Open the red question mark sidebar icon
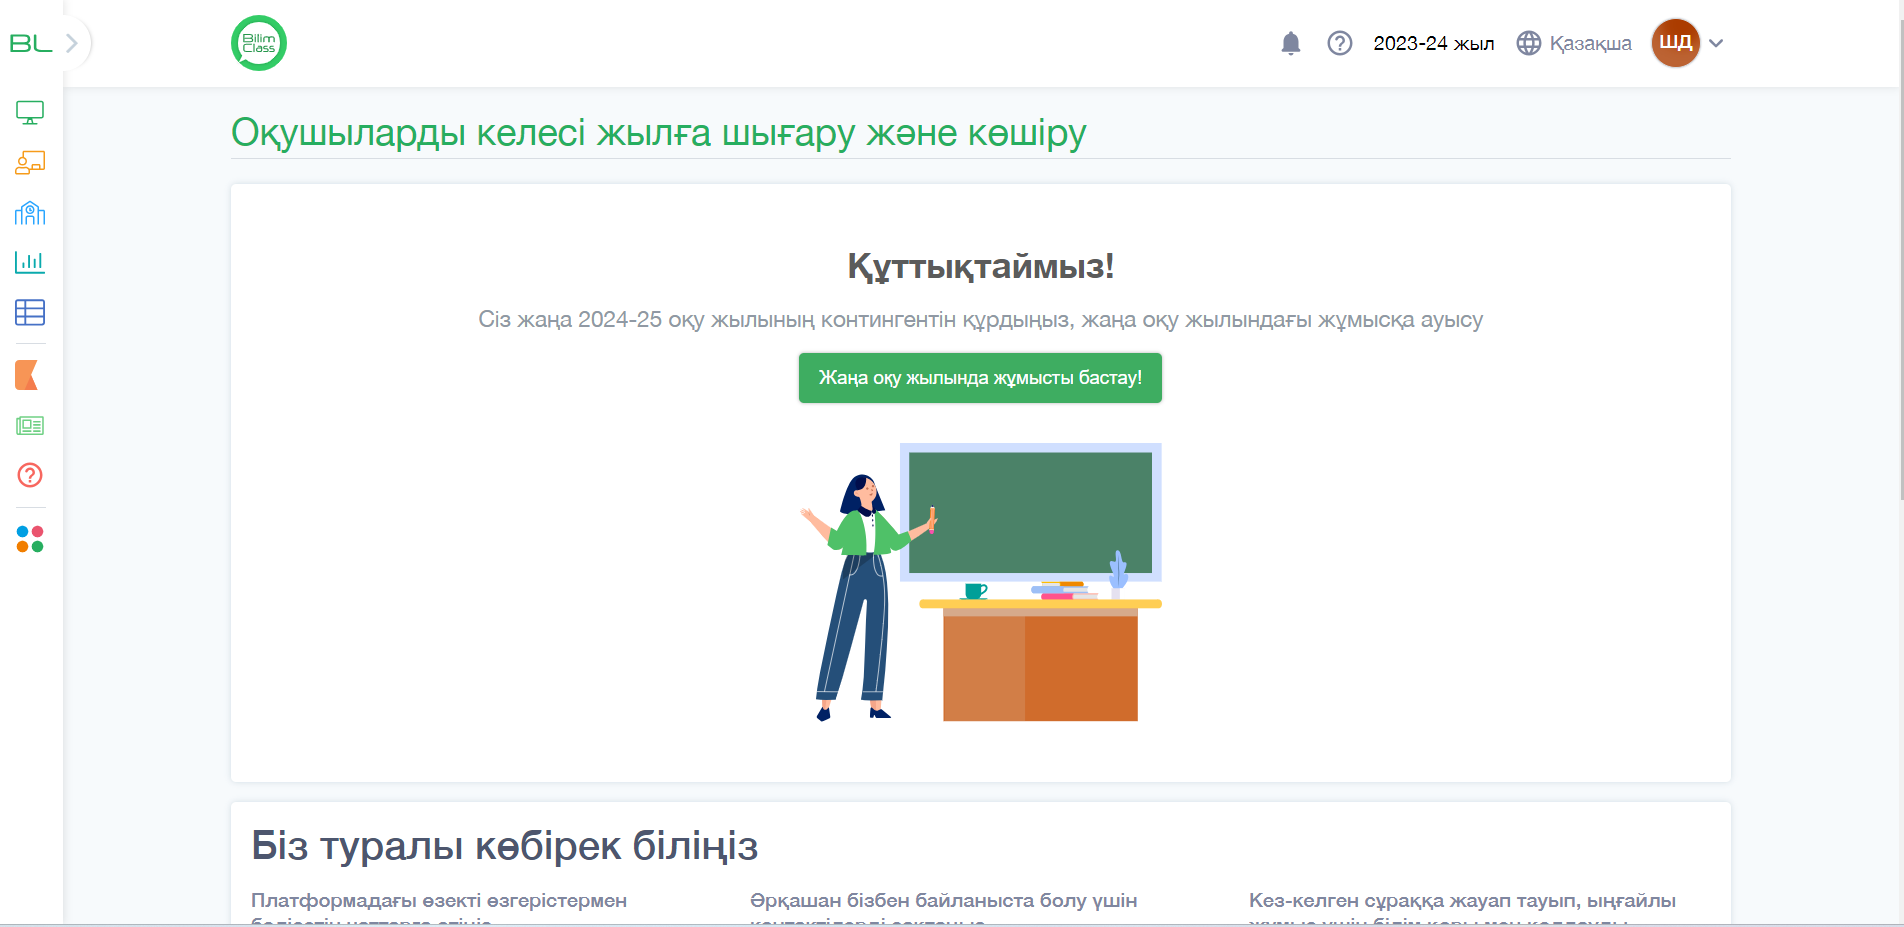1904x927 pixels. [x=30, y=475]
